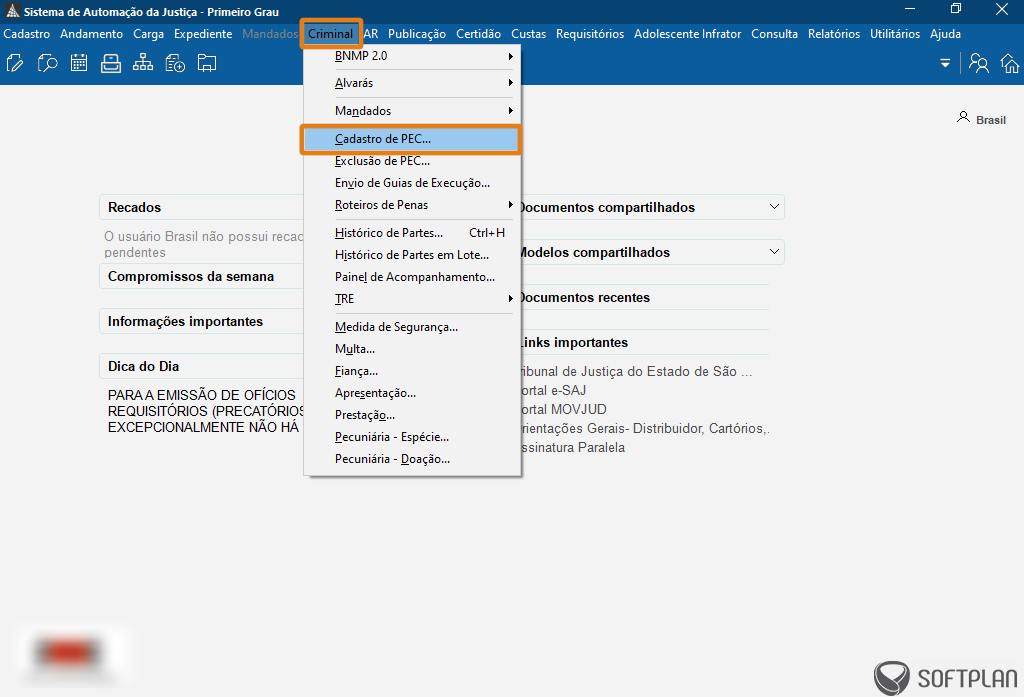Open the toolbar overflow down arrow

945,63
